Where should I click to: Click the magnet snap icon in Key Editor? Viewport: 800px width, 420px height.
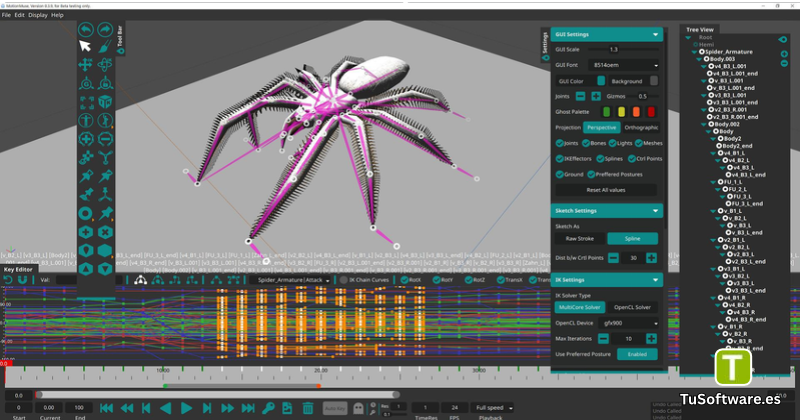click(22, 280)
